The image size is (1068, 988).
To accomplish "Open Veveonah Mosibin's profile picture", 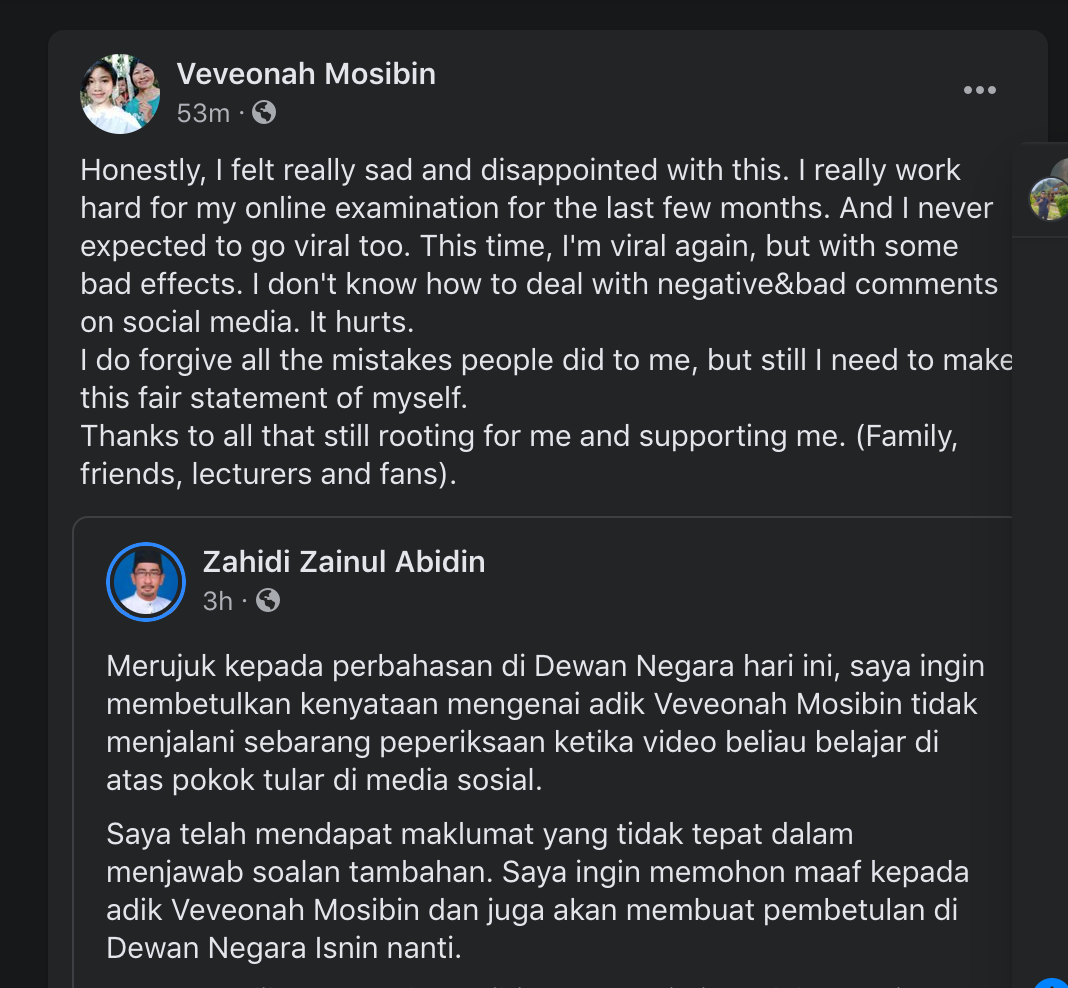I will click(120, 94).
